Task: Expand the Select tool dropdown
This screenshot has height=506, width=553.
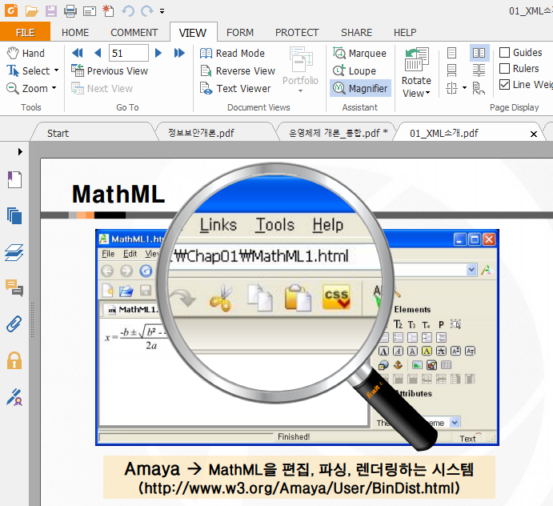Action: [56, 71]
